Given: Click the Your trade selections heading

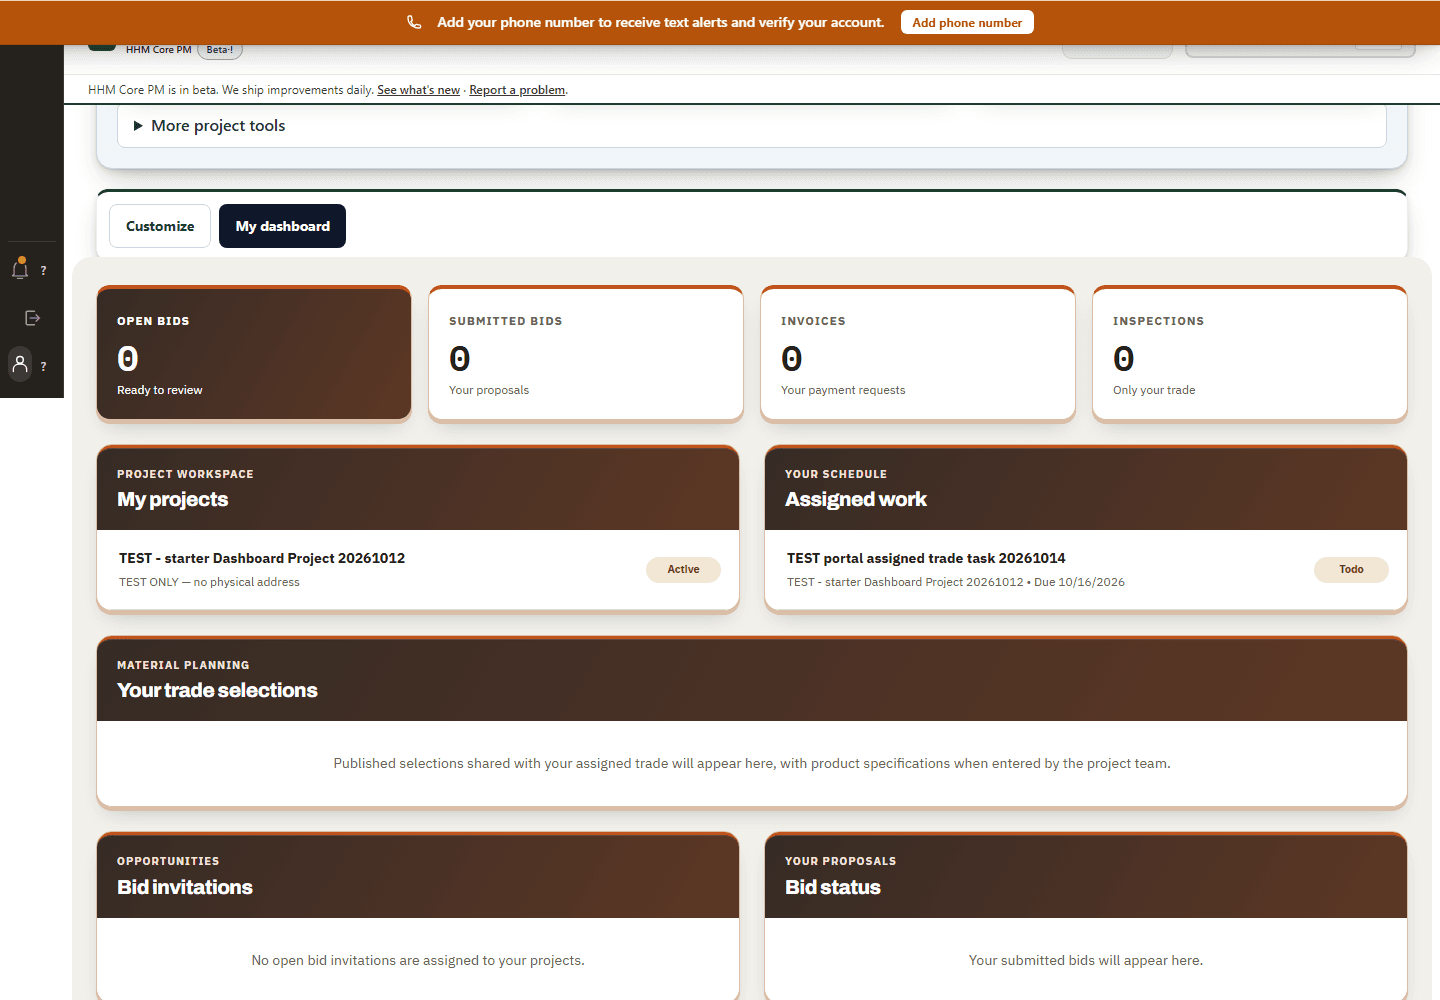Looking at the screenshot, I should click(x=217, y=690).
